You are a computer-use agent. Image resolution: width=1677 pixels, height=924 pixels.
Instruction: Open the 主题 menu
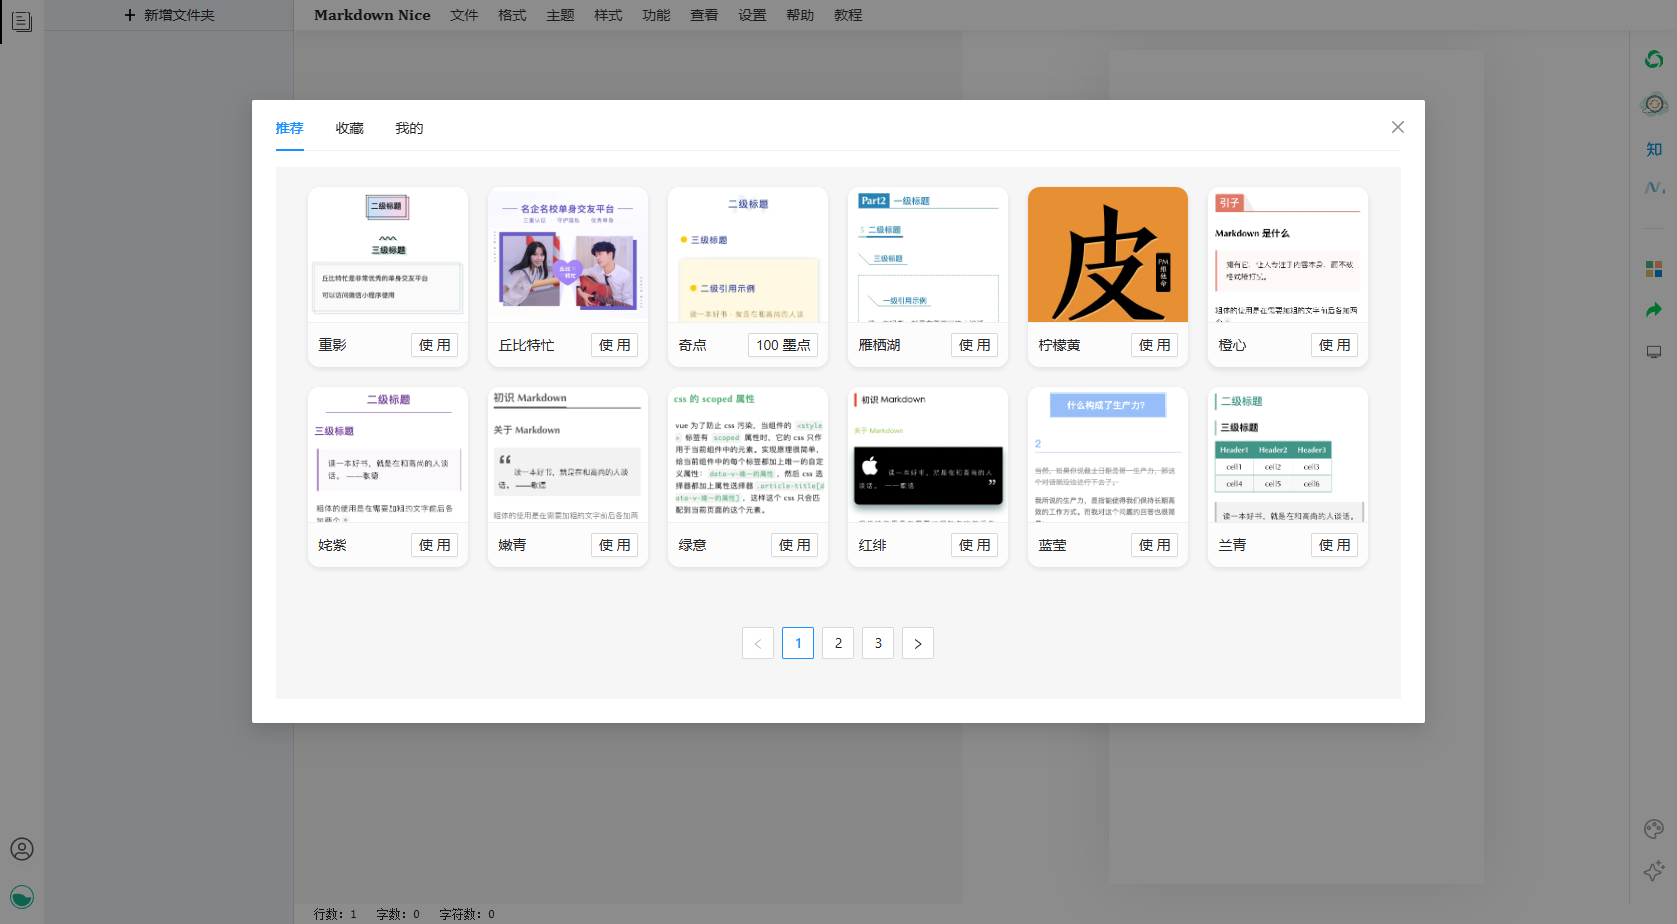[560, 15]
